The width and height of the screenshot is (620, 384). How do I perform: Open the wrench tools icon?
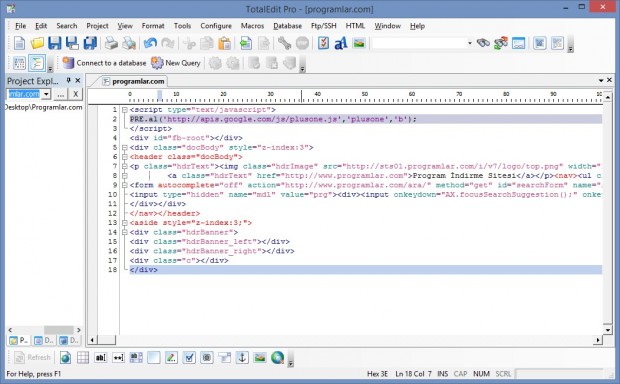point(284,43)
